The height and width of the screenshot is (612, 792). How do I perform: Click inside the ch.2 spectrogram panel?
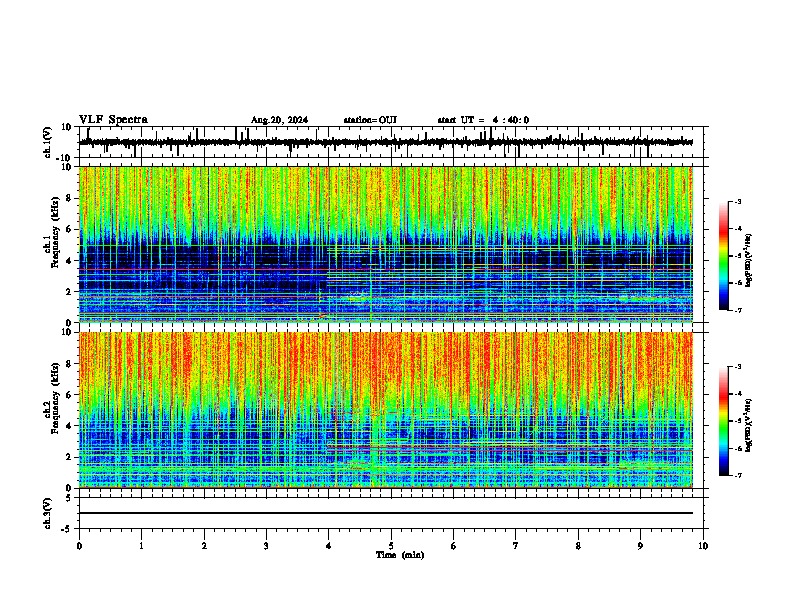coord(385,410)
